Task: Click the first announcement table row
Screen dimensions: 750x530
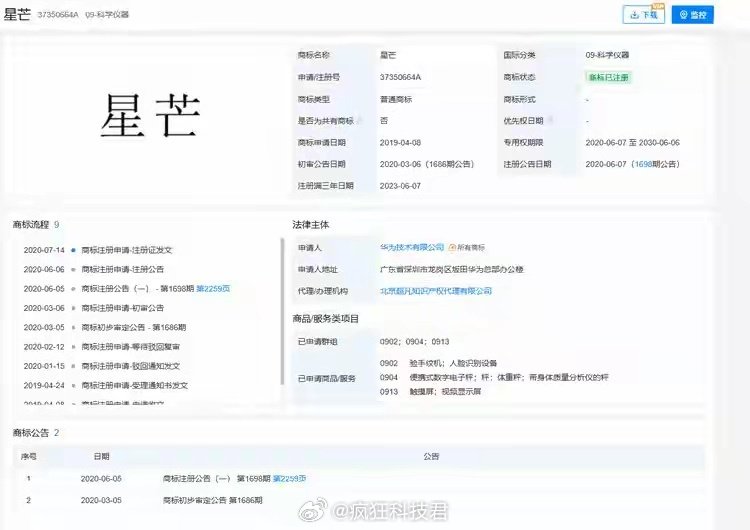Action: (x=359, y=478)
